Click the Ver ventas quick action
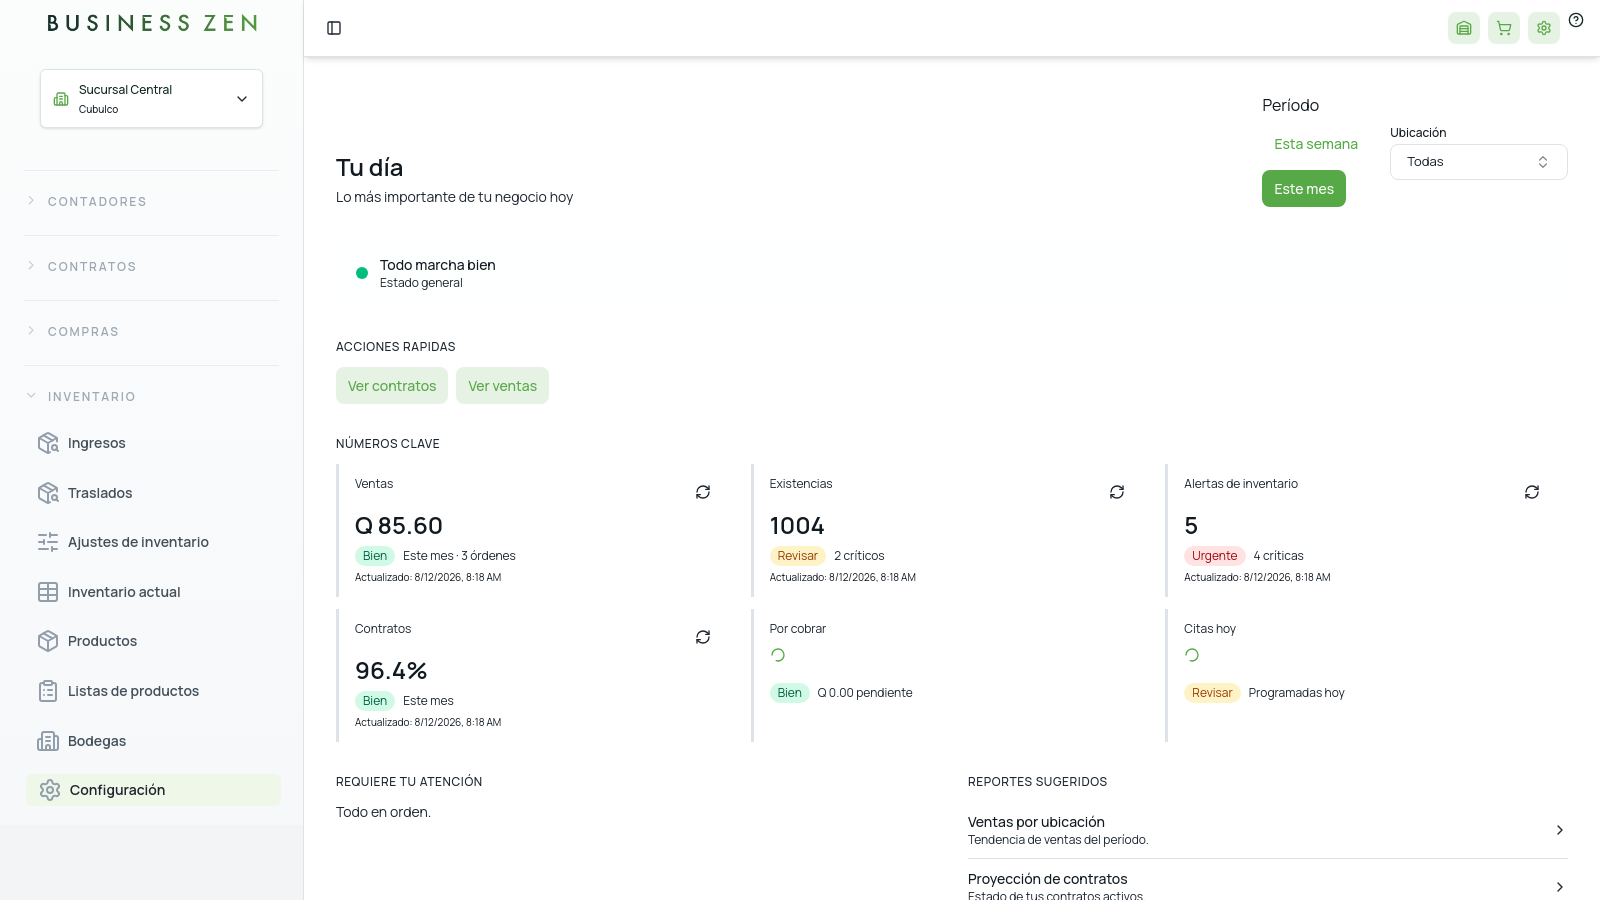The width and height of the screenshot is (1600, 900). tap(502, 386)
